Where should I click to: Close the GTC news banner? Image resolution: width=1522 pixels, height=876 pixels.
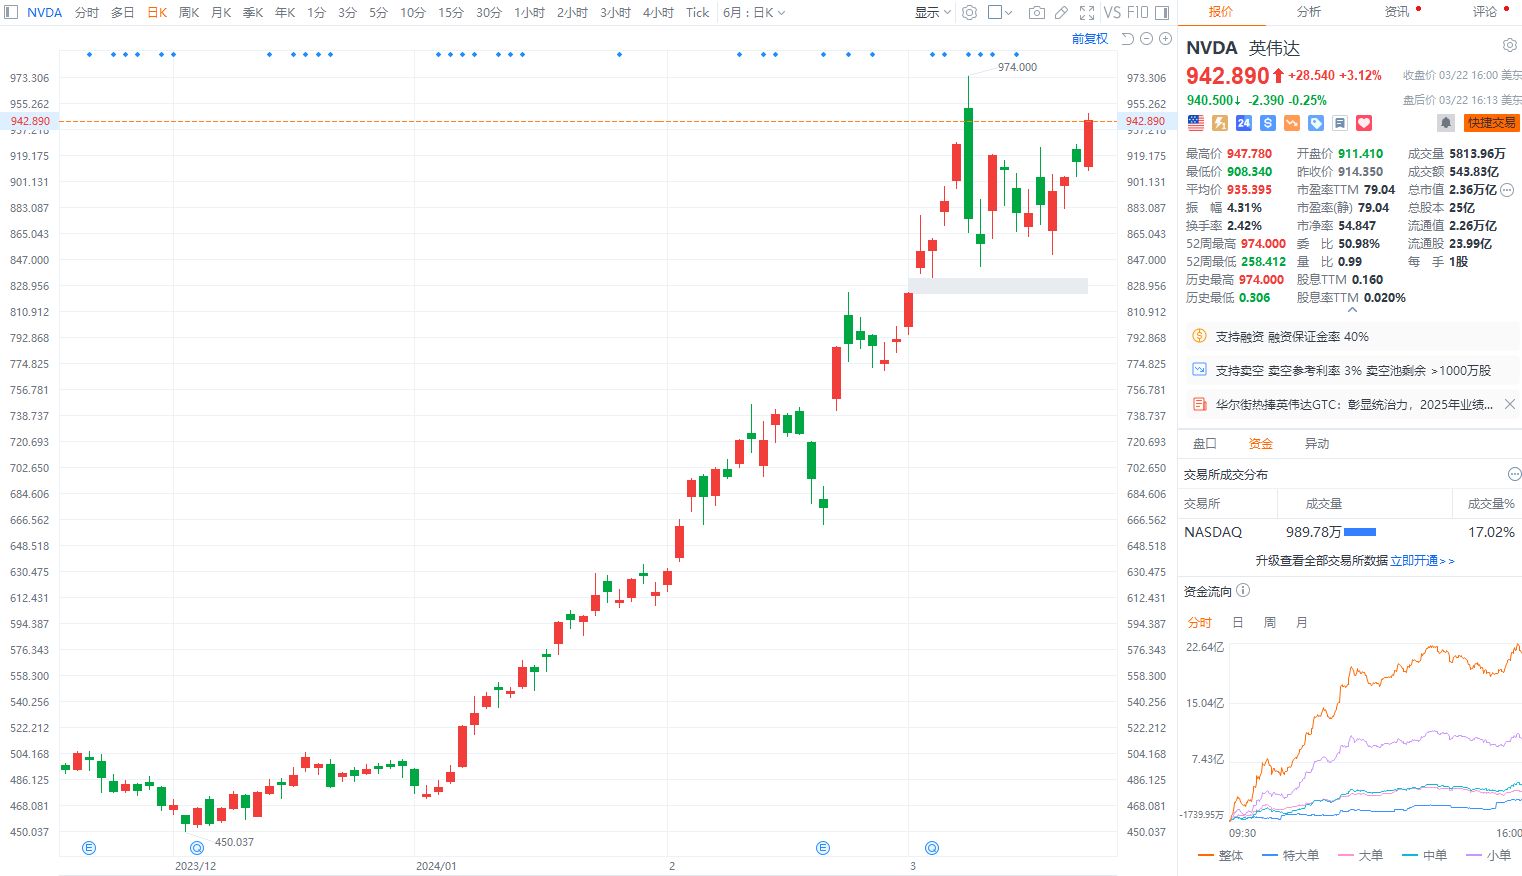tap(1510, 404)
